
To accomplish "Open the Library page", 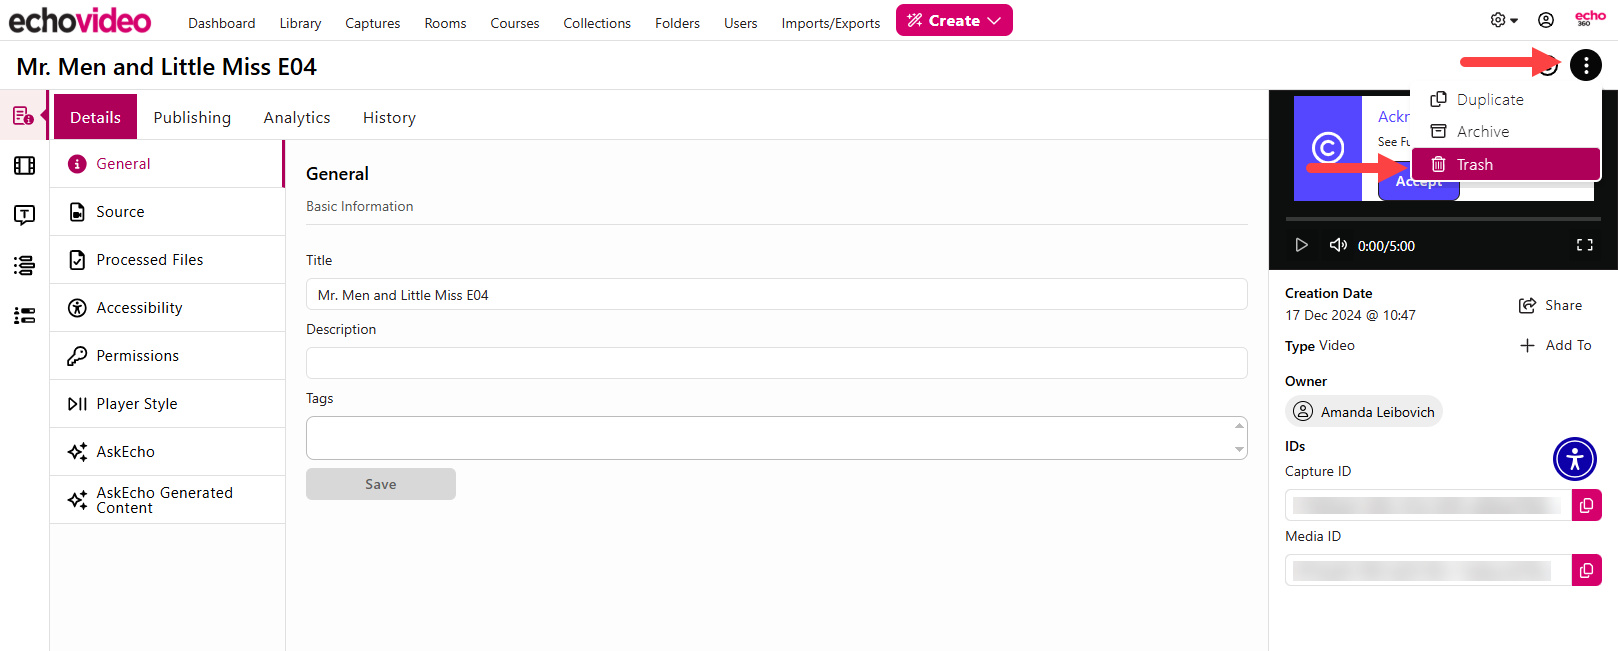I will click(300, 23).
